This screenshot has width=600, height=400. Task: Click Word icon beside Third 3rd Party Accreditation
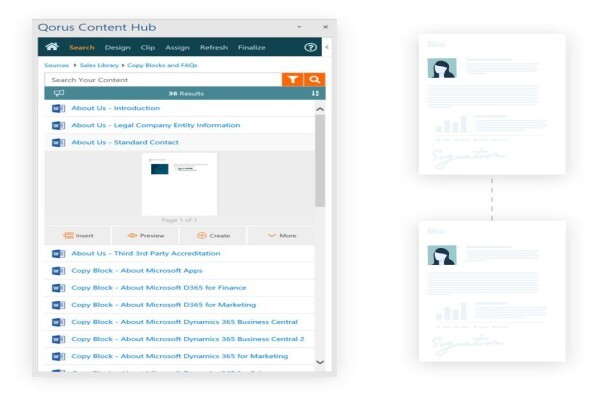[58, 253]
